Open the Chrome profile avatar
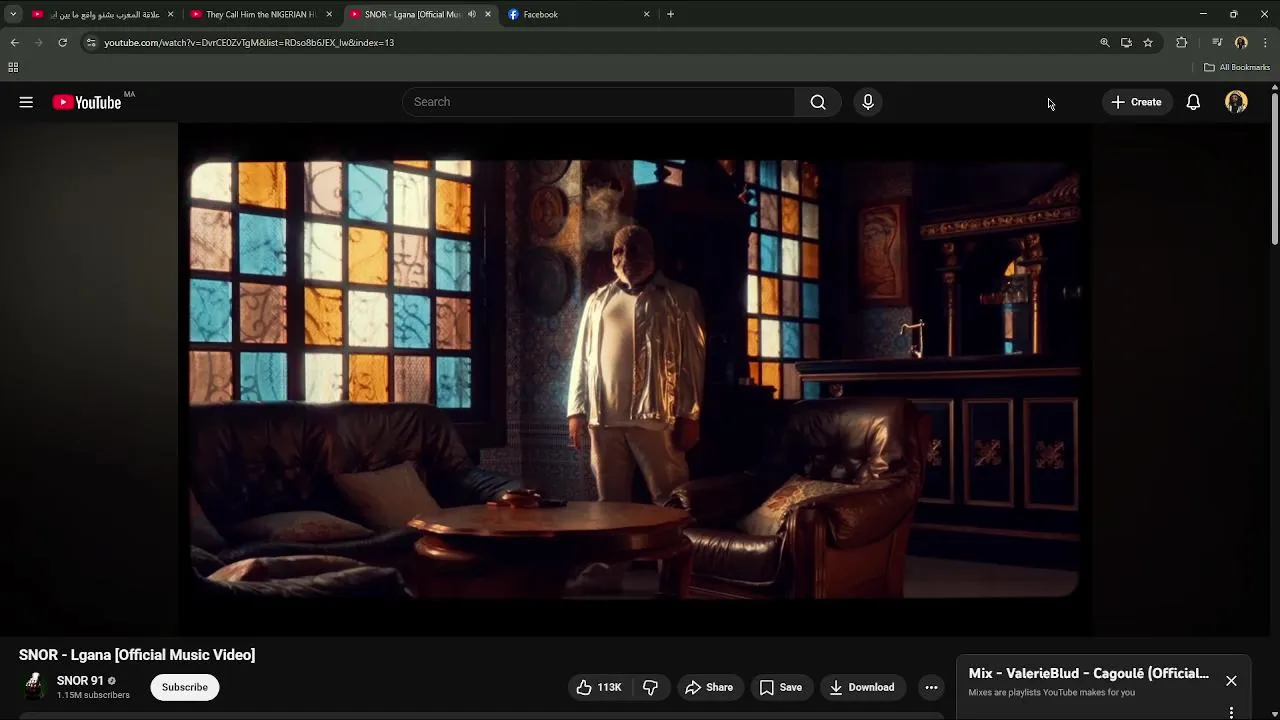Viewport: 1280px width, 720px height. (x=1241, y=43)
